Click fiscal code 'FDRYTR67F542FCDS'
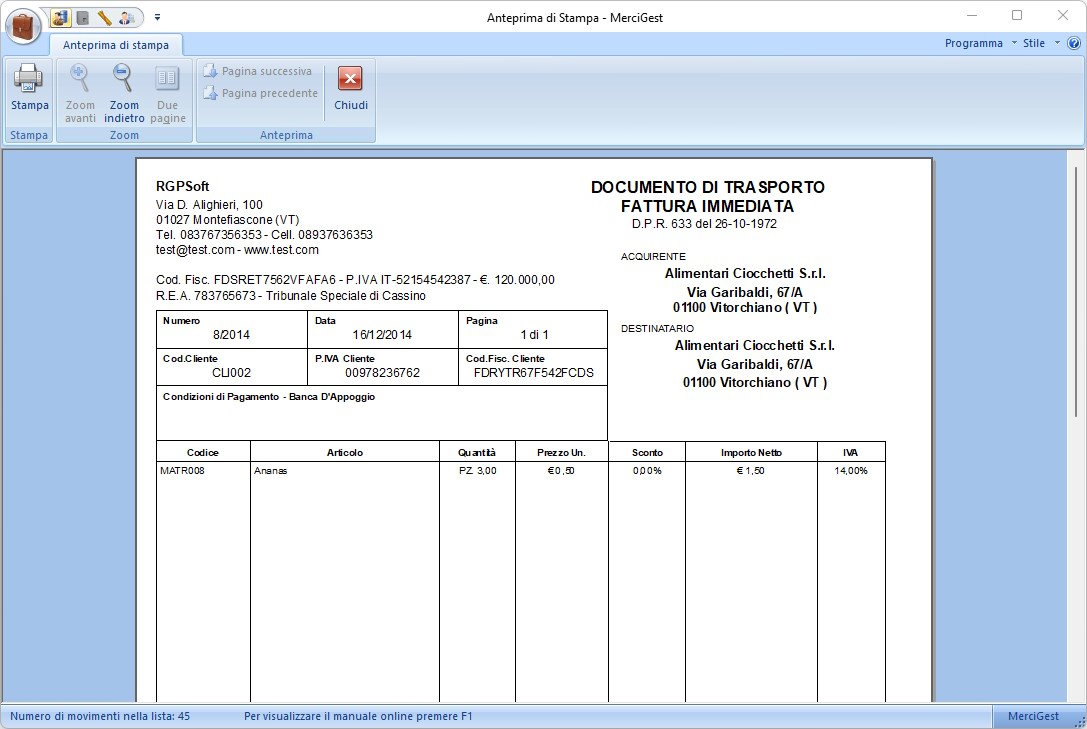 pos(534,373)
